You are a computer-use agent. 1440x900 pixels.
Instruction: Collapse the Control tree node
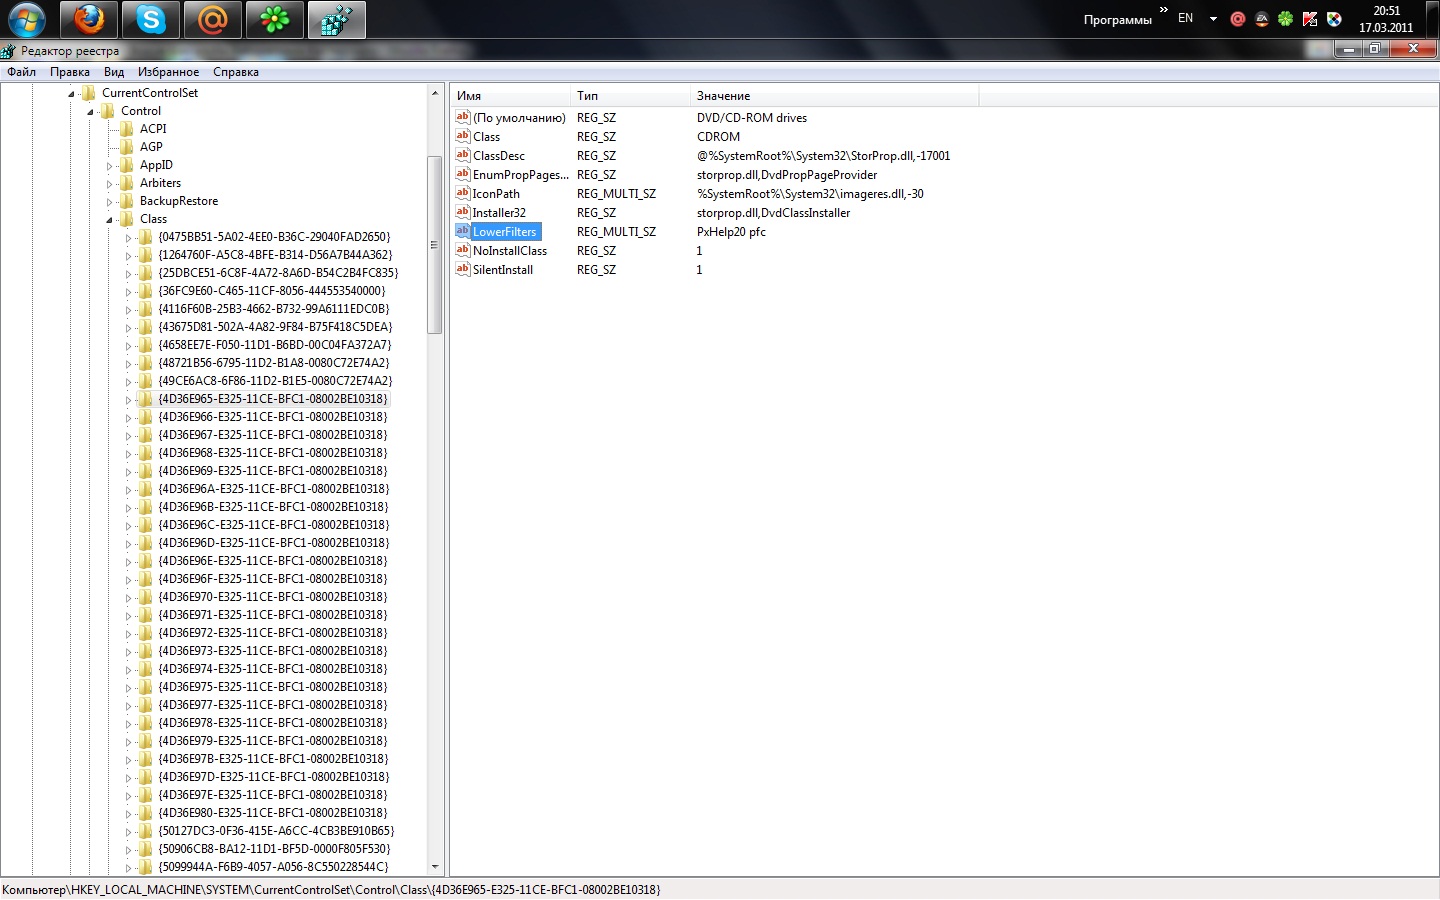[x=90, y=112]
